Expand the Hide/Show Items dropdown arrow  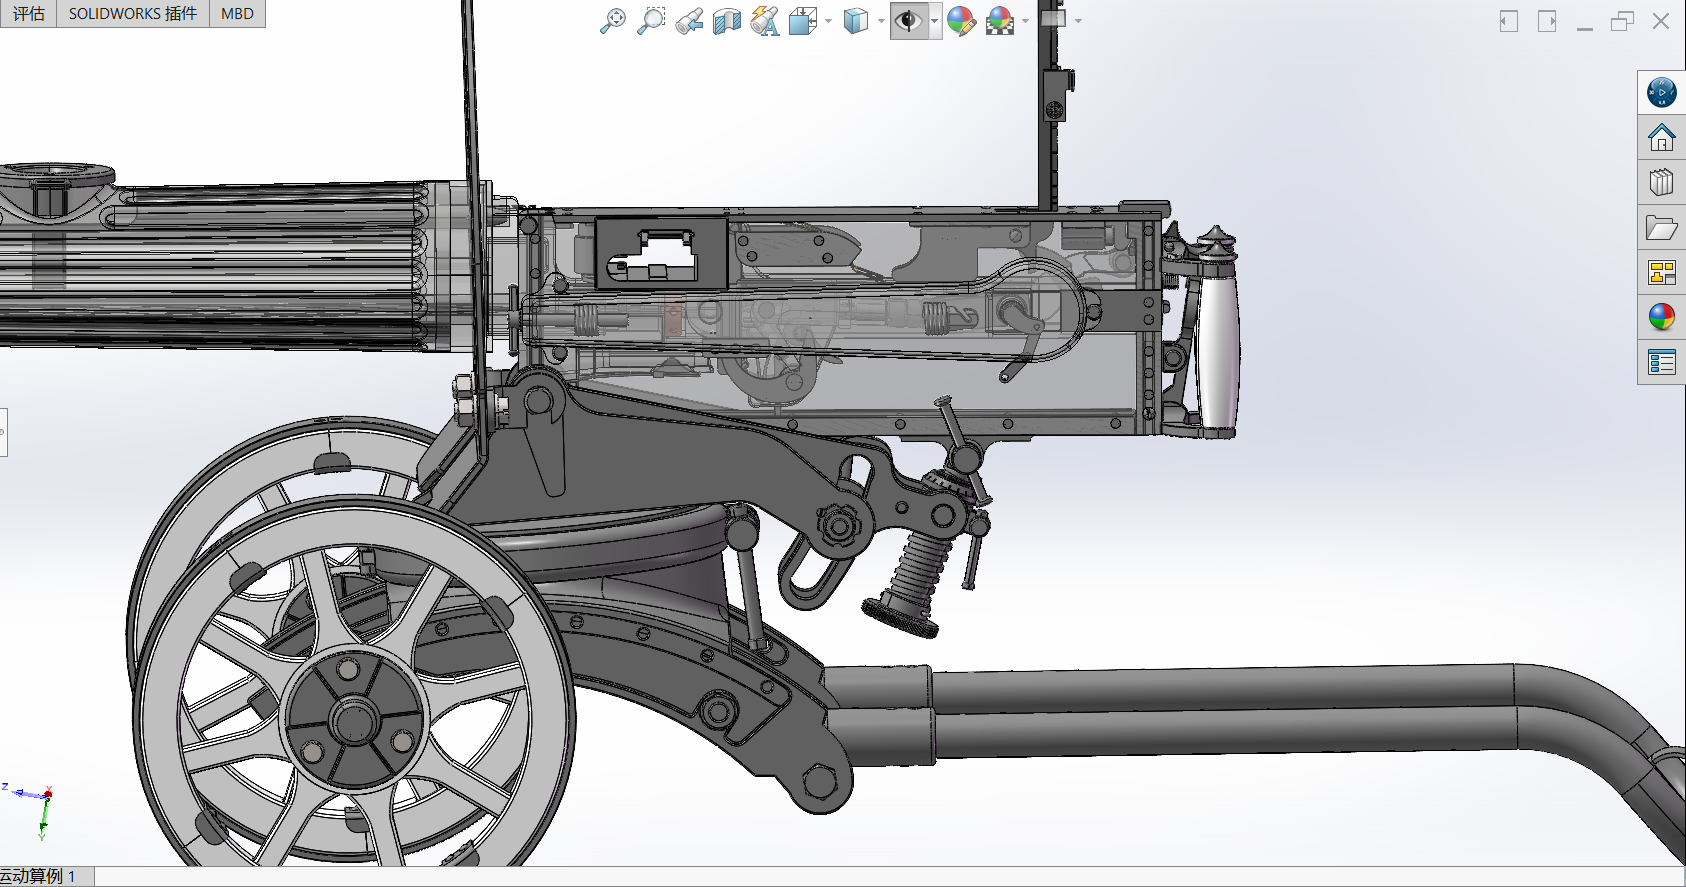coord(935,21)
